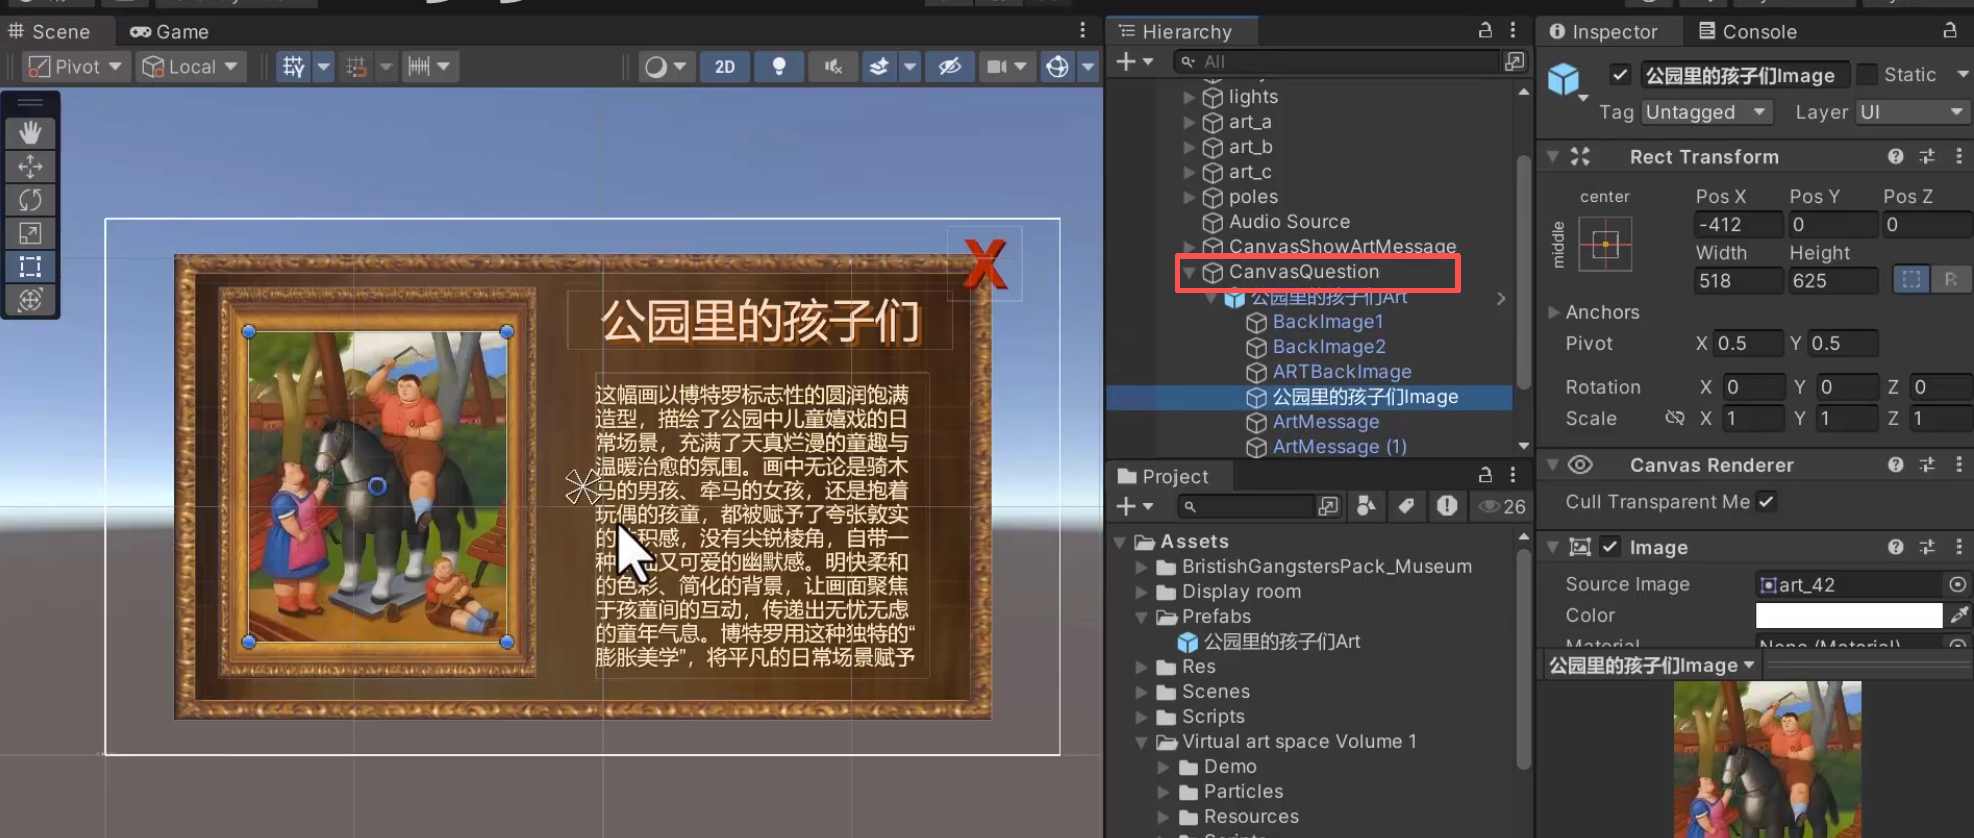Screen dimensions: 1974x838
Task: Select the Rect tool
Action: tap(30, 267)
